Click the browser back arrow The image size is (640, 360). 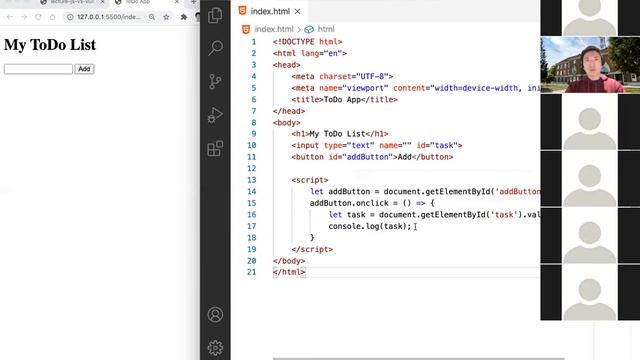(10, 17)
